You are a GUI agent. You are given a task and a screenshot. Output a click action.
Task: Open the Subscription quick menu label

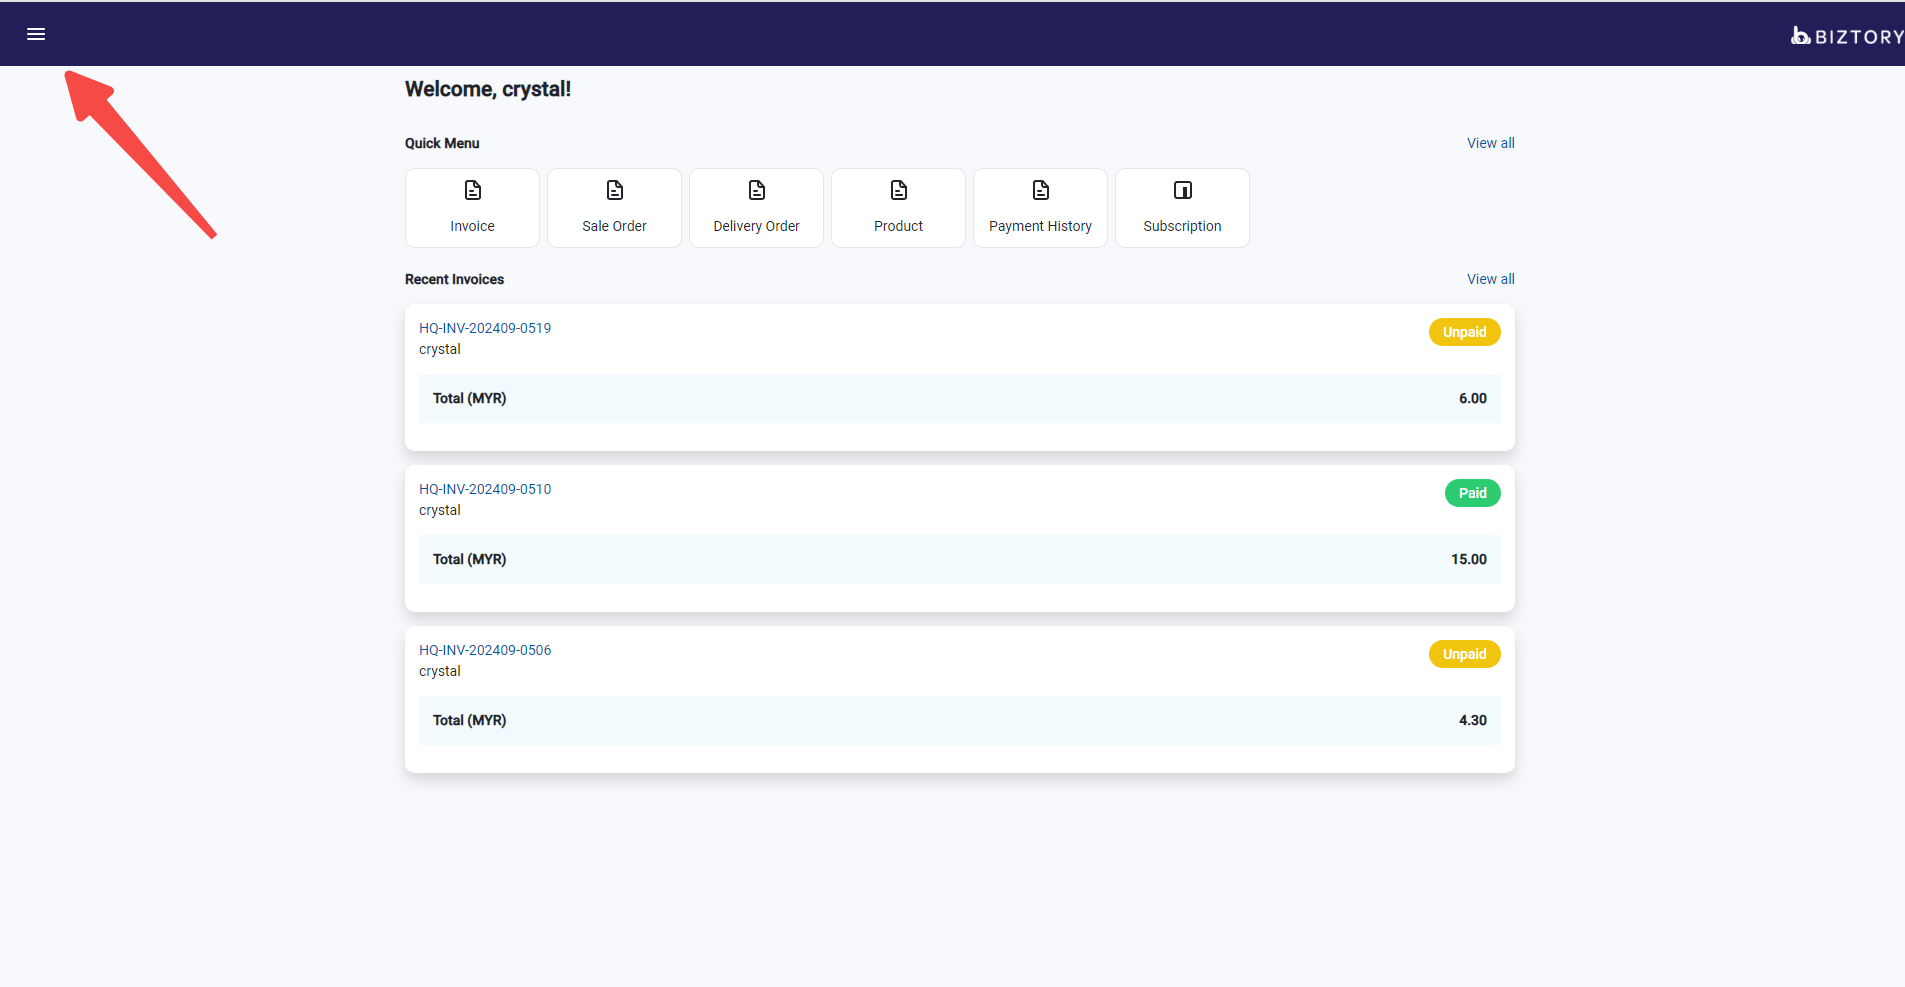(1182, 226)
